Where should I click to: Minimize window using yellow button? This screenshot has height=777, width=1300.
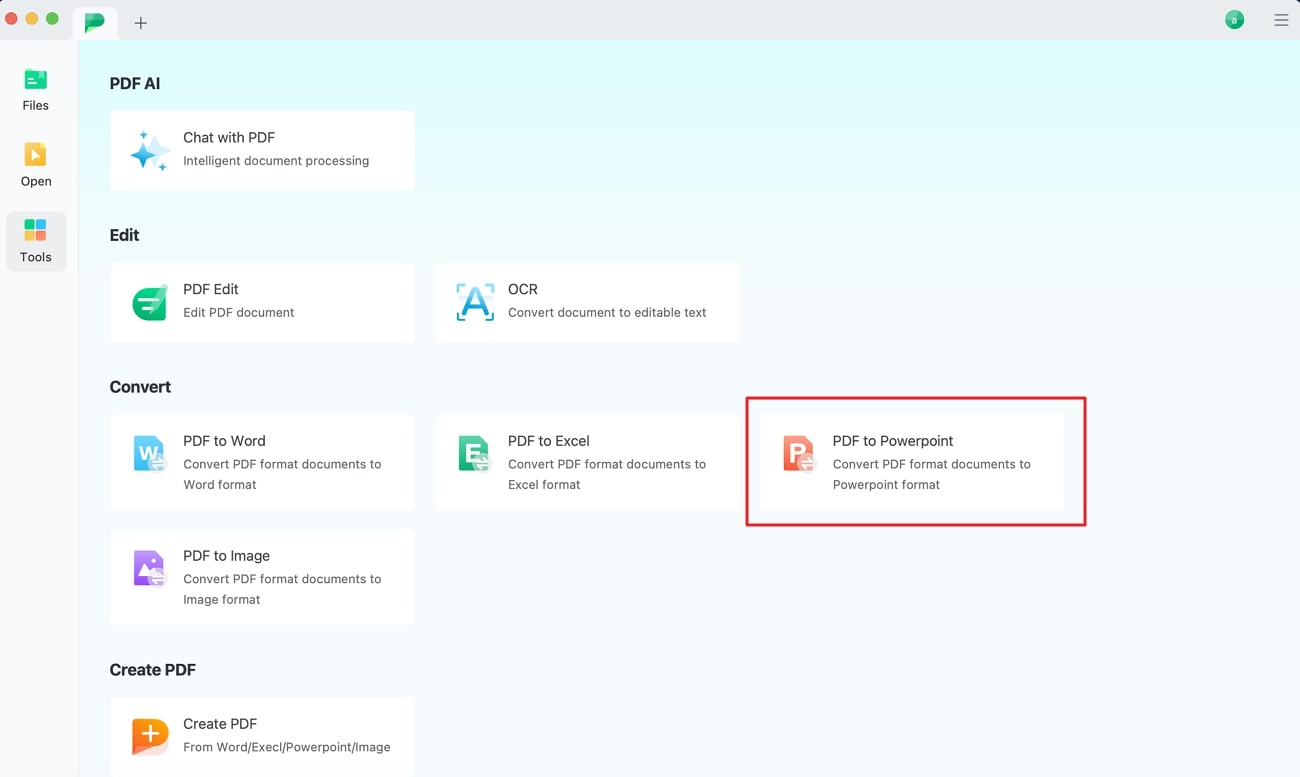(x=32, y=19)
